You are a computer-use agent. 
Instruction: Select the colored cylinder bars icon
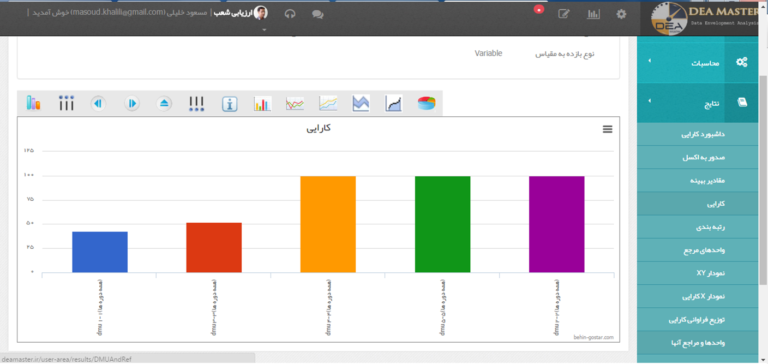point(33,103)
